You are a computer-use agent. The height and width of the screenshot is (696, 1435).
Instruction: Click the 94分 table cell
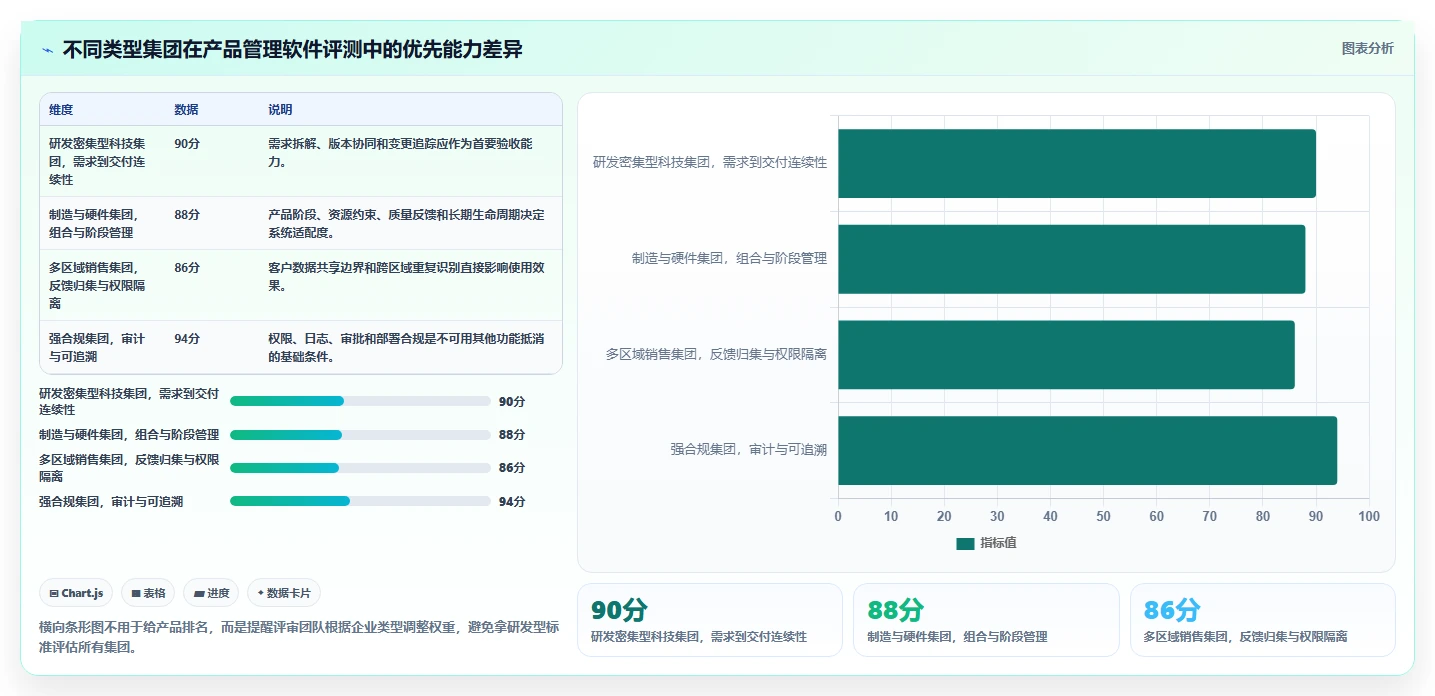(x=187, y=339)
